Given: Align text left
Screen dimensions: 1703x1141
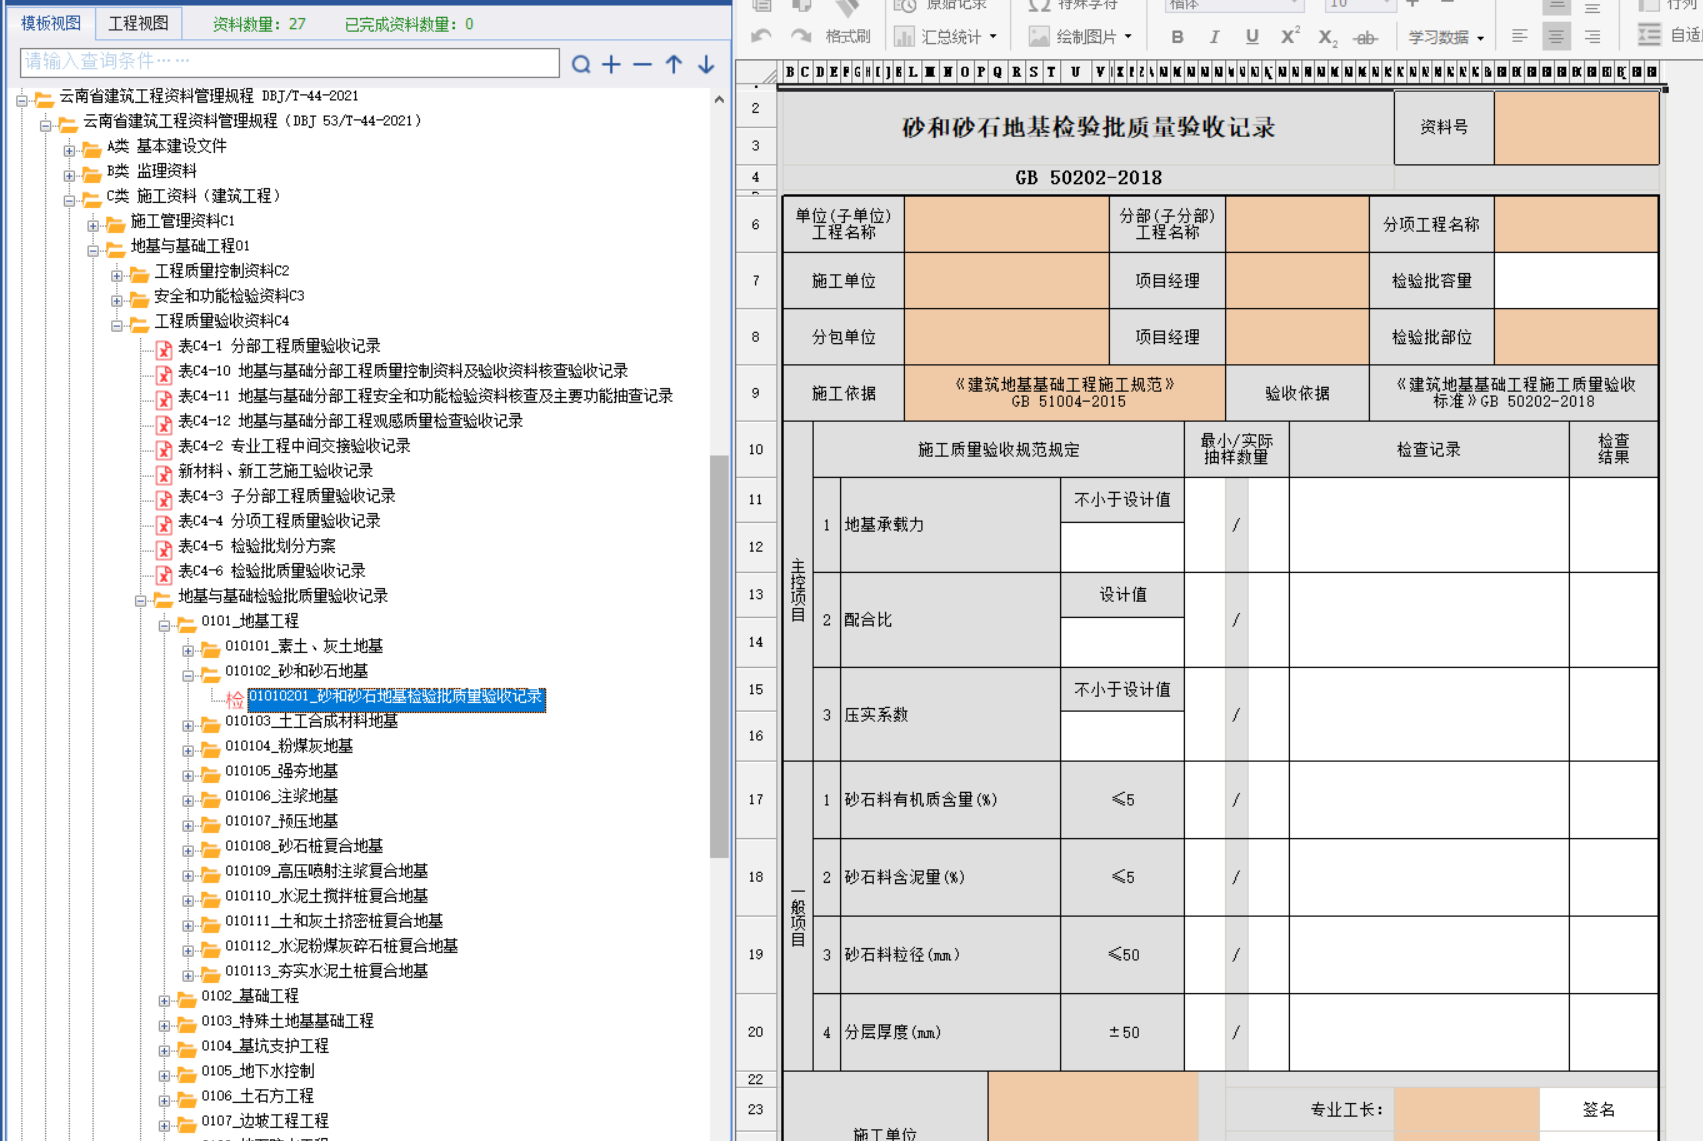Looking at the screenshot, I should (x=1519, y=37).
